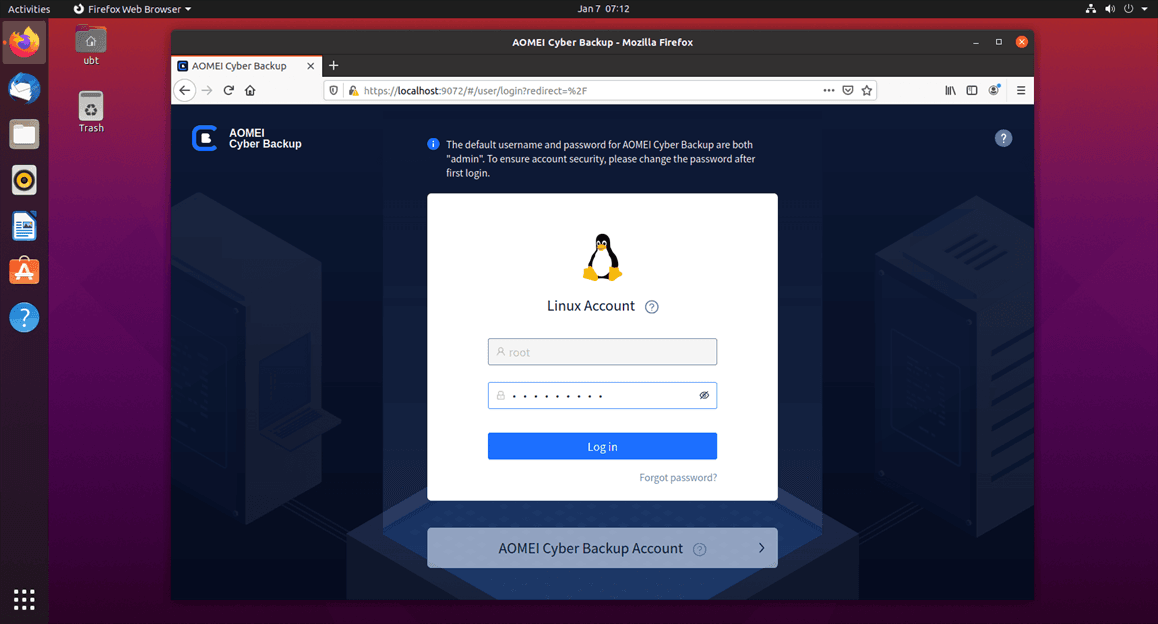
Task: Click the blue info icon in notice
Action: click(434, 144)
